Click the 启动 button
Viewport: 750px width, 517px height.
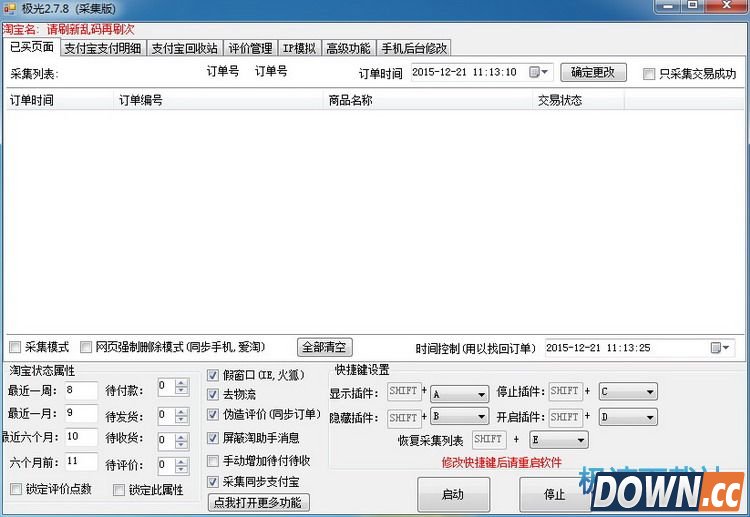453,494
